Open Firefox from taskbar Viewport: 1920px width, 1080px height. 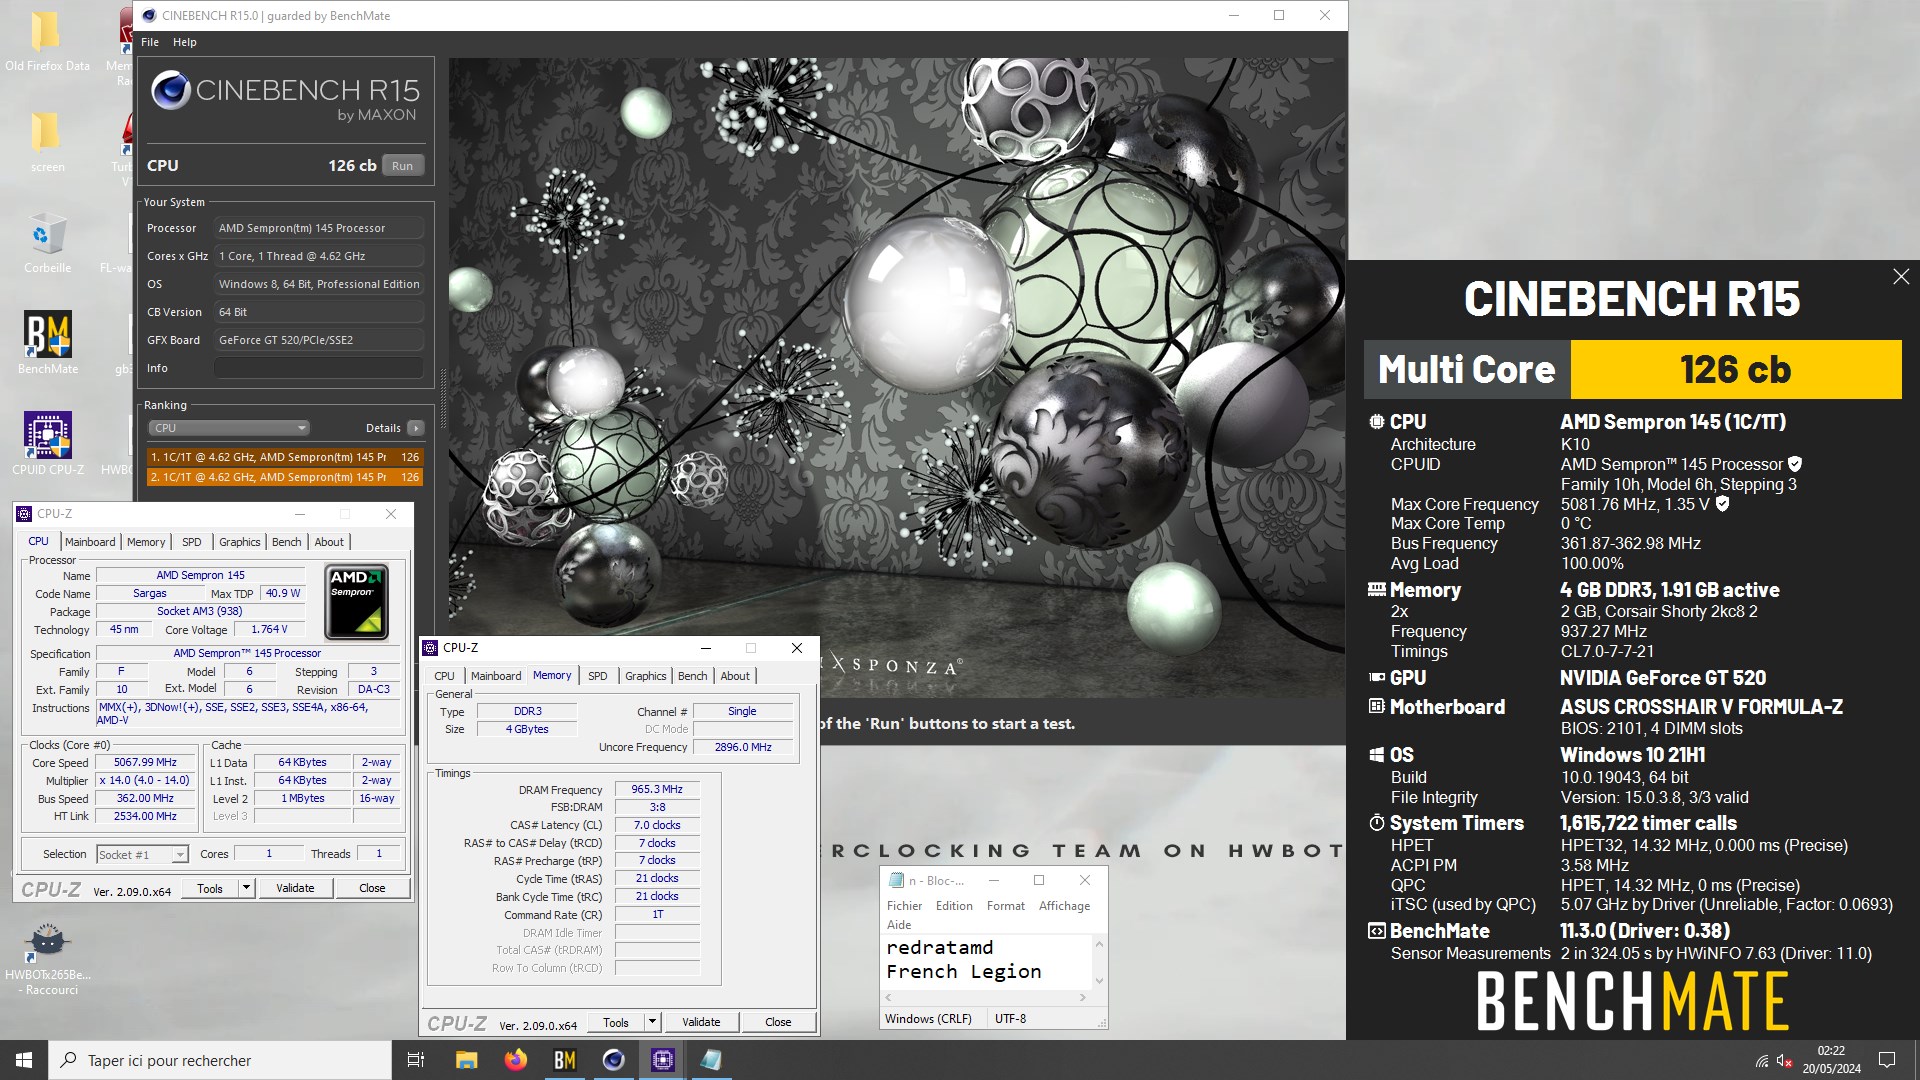tap(515, 1060)
